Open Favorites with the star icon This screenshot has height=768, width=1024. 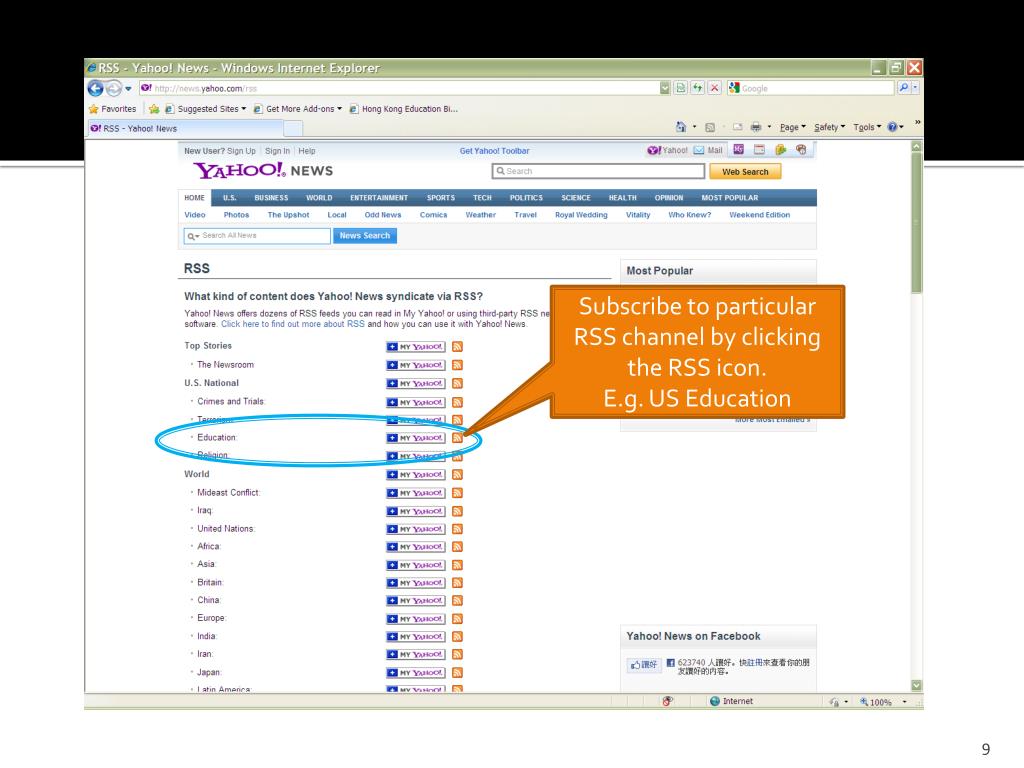(x=112, y=109)
